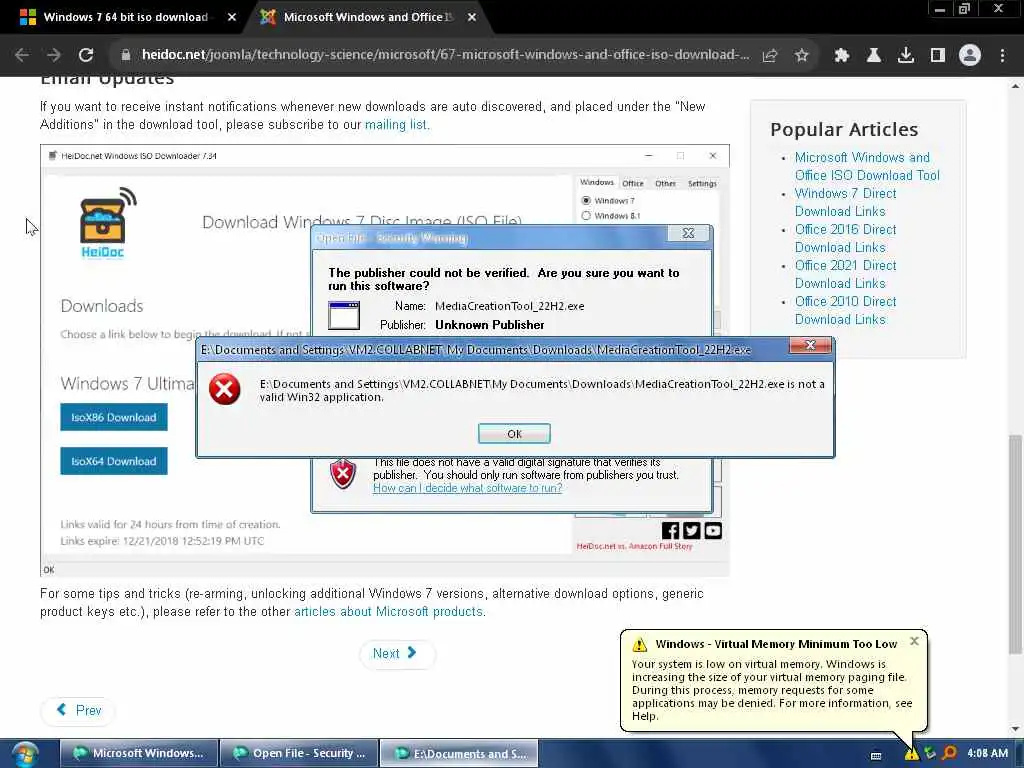
Task: Click the Next page button
Action: tap(396, 653)
